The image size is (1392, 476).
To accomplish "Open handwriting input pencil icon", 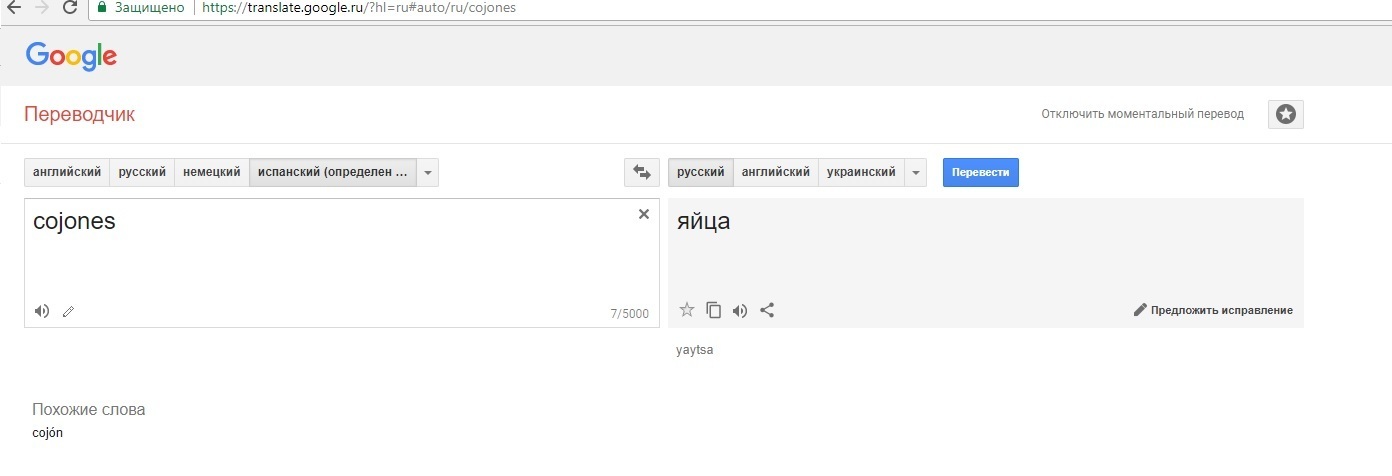I will coord(68,311).
